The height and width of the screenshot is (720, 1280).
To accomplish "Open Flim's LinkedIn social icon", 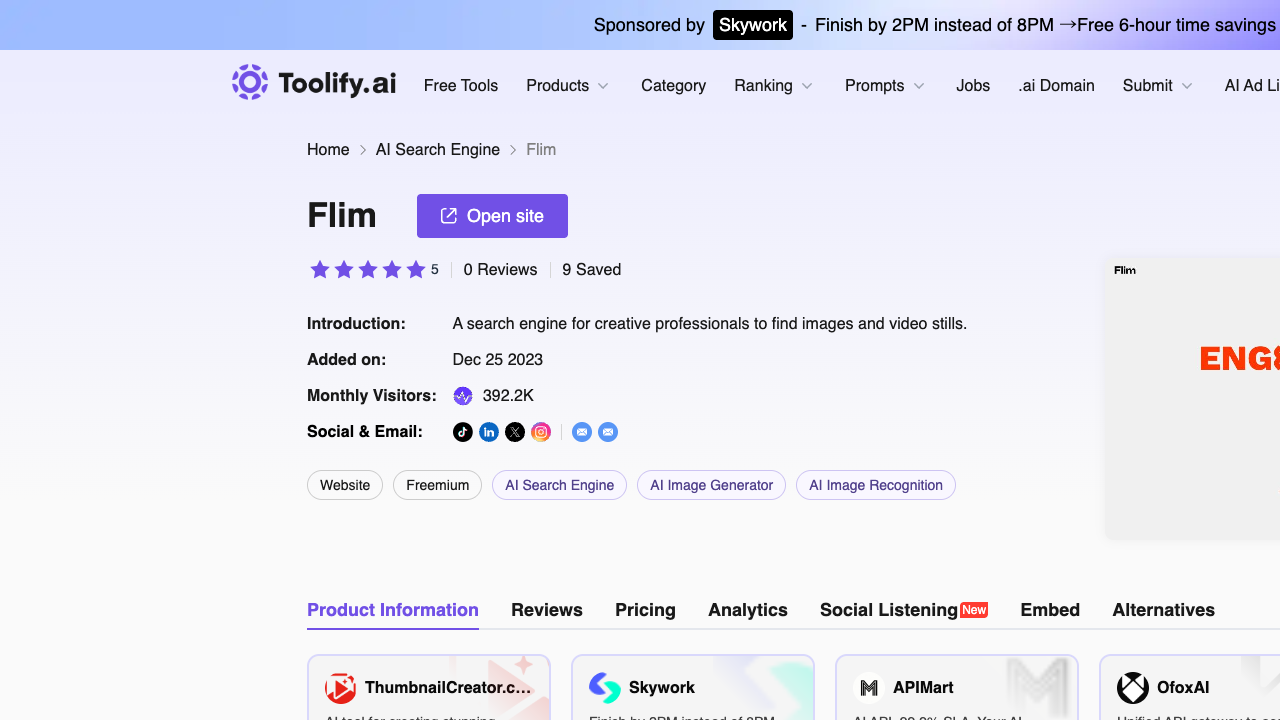I will click(489, 432).
